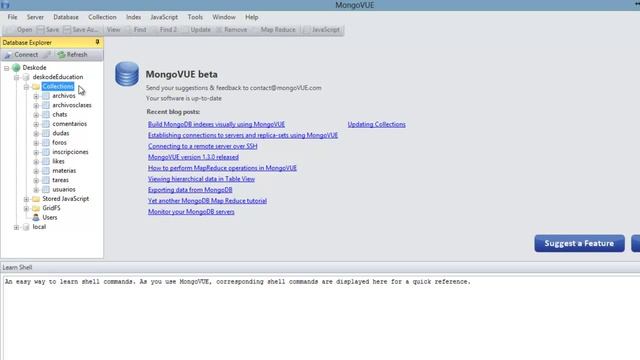
Task: Click the Find toolbar button
Action: tap(137, 30)
